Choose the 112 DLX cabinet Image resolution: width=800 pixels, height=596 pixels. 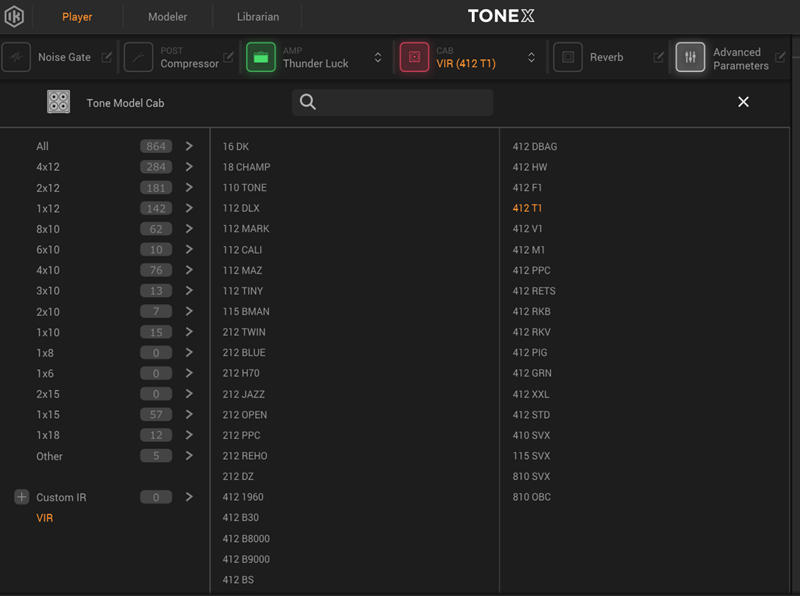241,208
